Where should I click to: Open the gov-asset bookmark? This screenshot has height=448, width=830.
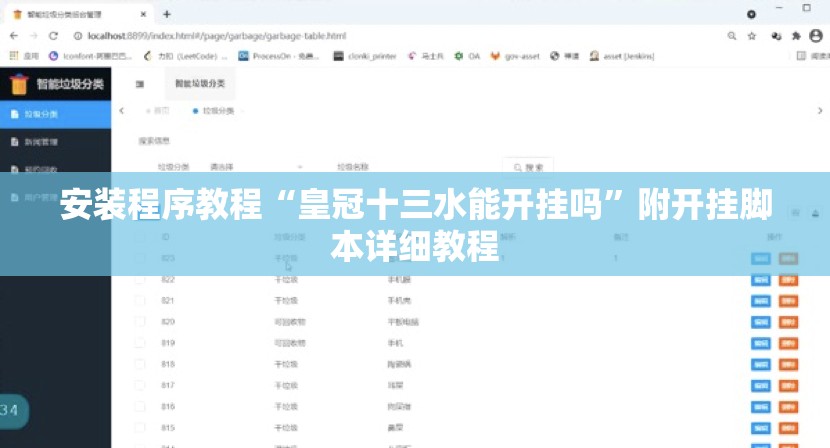[515, 56]
